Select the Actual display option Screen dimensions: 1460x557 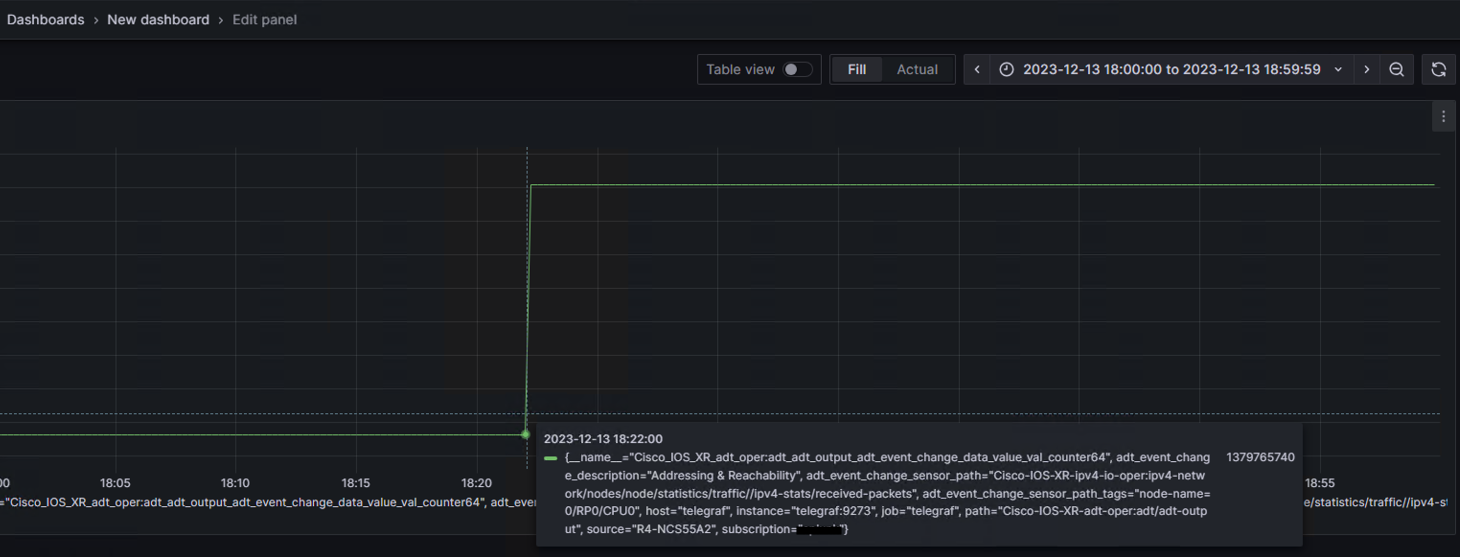click(x=917, y=69)
